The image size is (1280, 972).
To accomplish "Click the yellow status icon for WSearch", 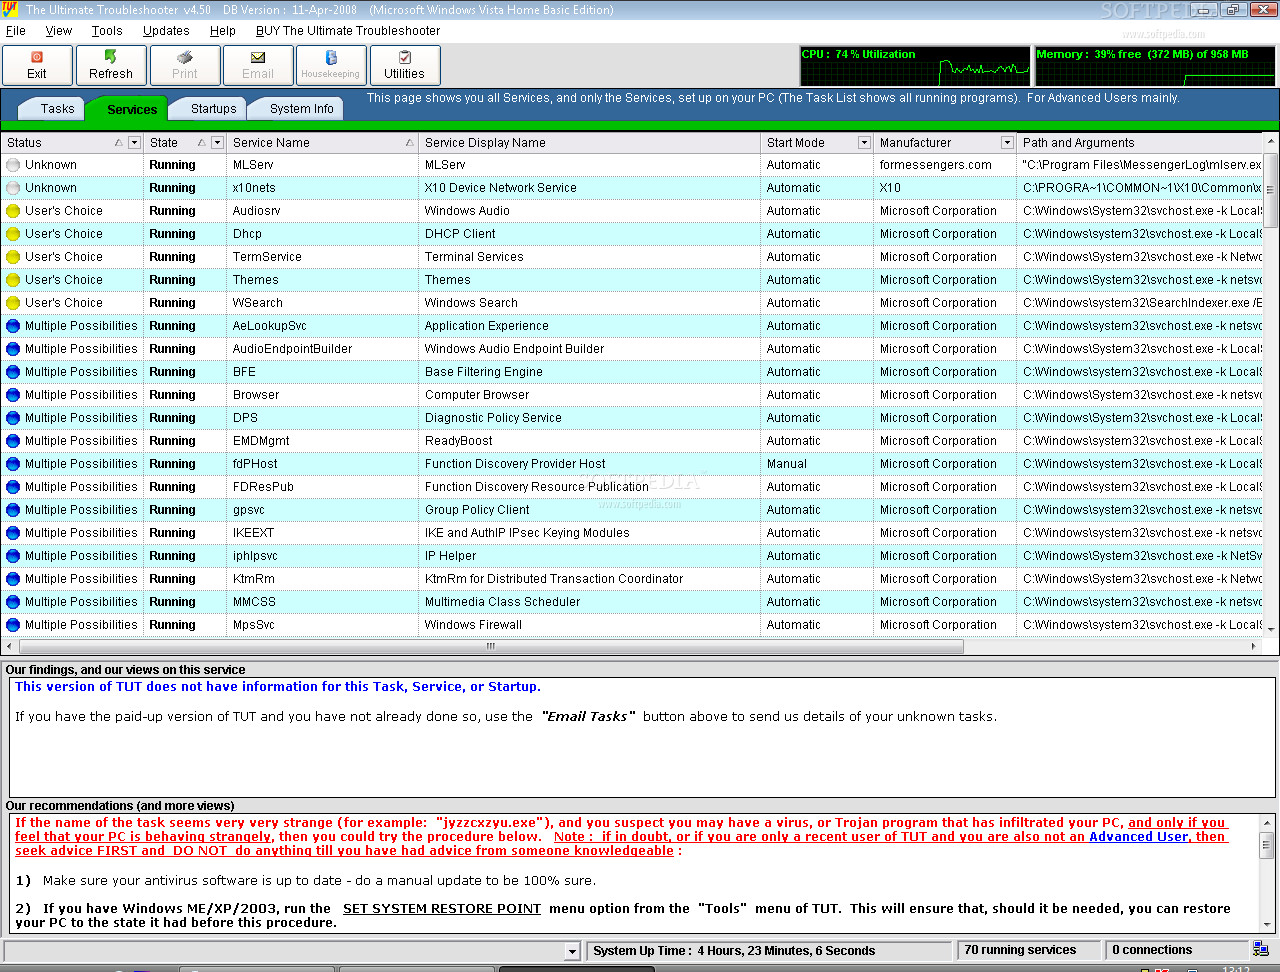I will click(13, 303).
